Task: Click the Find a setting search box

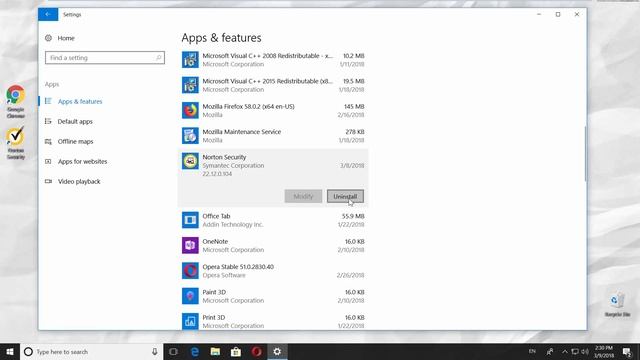Action: click(105, 58)
